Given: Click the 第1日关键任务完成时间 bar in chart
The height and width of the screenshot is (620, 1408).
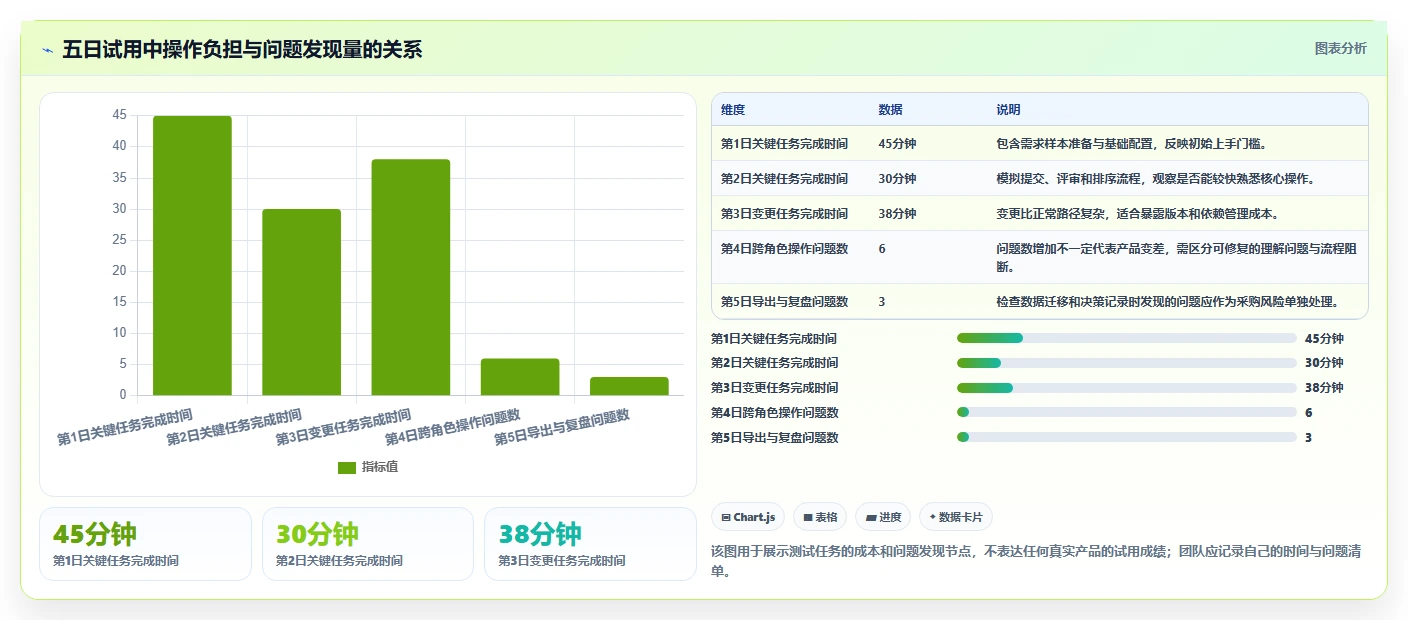Looking at the screenshot, I should pyautogui.click(x=192, y=255).
